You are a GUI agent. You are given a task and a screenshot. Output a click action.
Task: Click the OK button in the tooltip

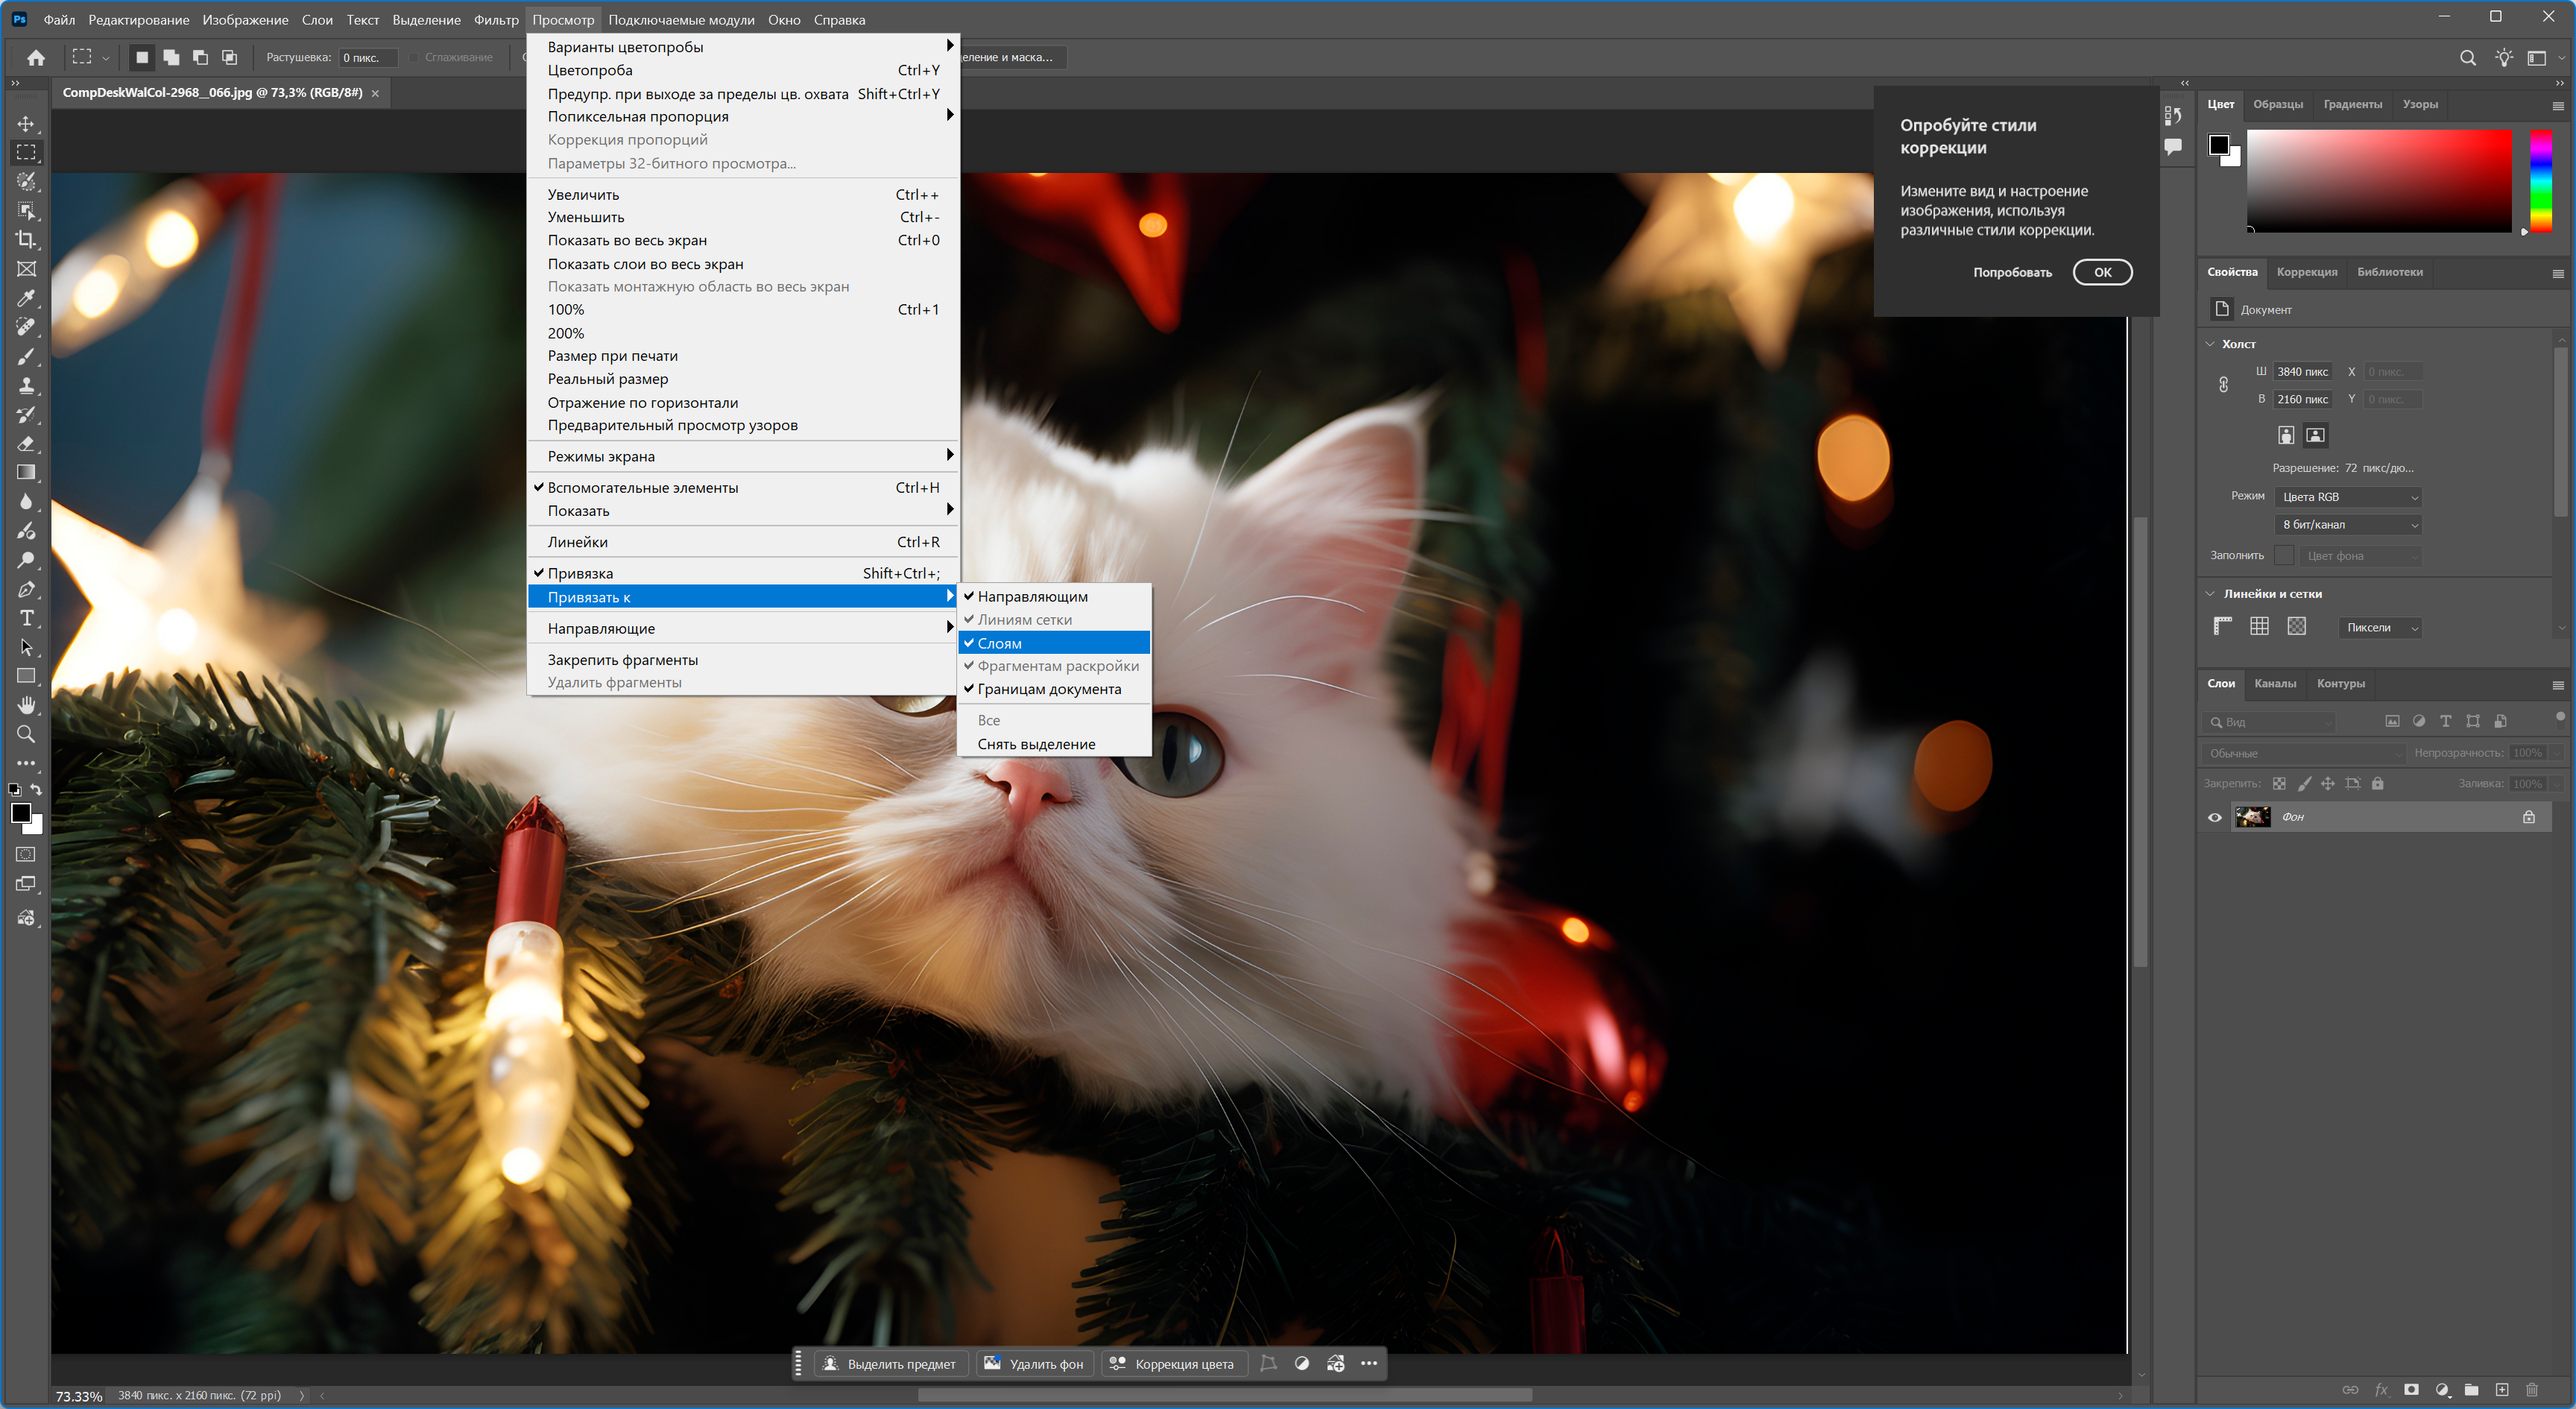tap(2102, 272)
